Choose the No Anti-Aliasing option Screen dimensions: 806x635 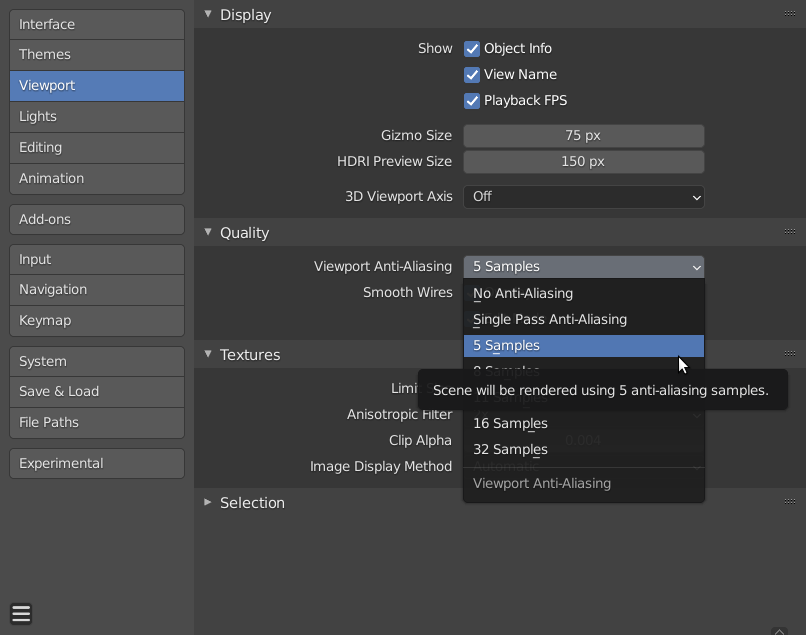[x=522, y=293]
